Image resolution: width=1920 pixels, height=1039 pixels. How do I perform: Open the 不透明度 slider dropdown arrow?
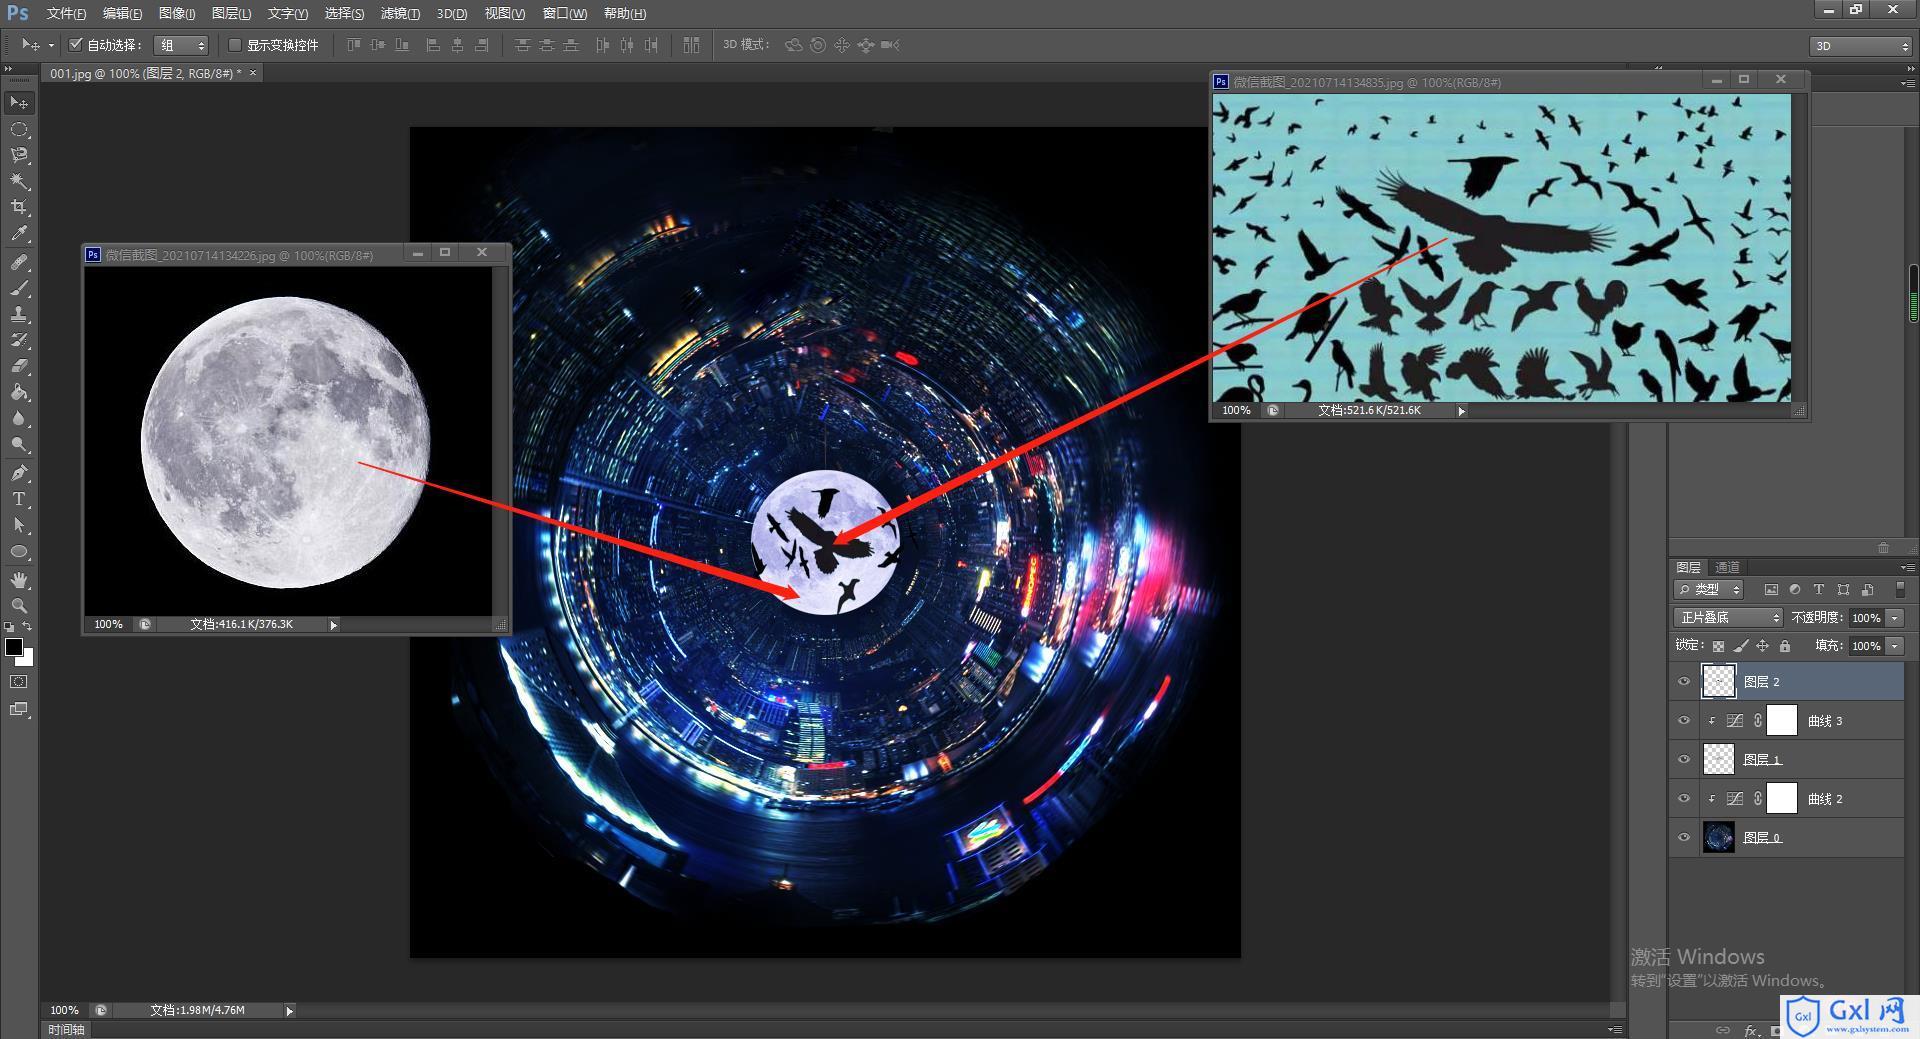(x=1895, y=618)
